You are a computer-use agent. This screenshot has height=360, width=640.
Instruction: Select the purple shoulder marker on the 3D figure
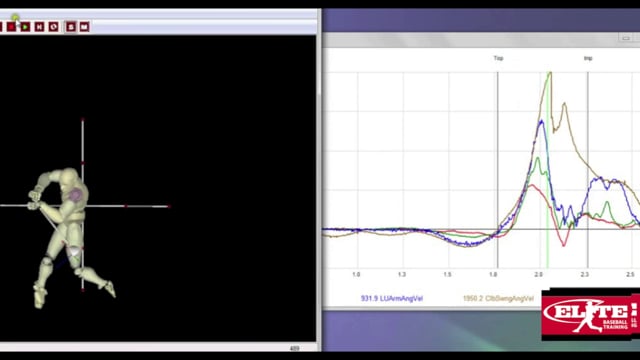(76, 195)
